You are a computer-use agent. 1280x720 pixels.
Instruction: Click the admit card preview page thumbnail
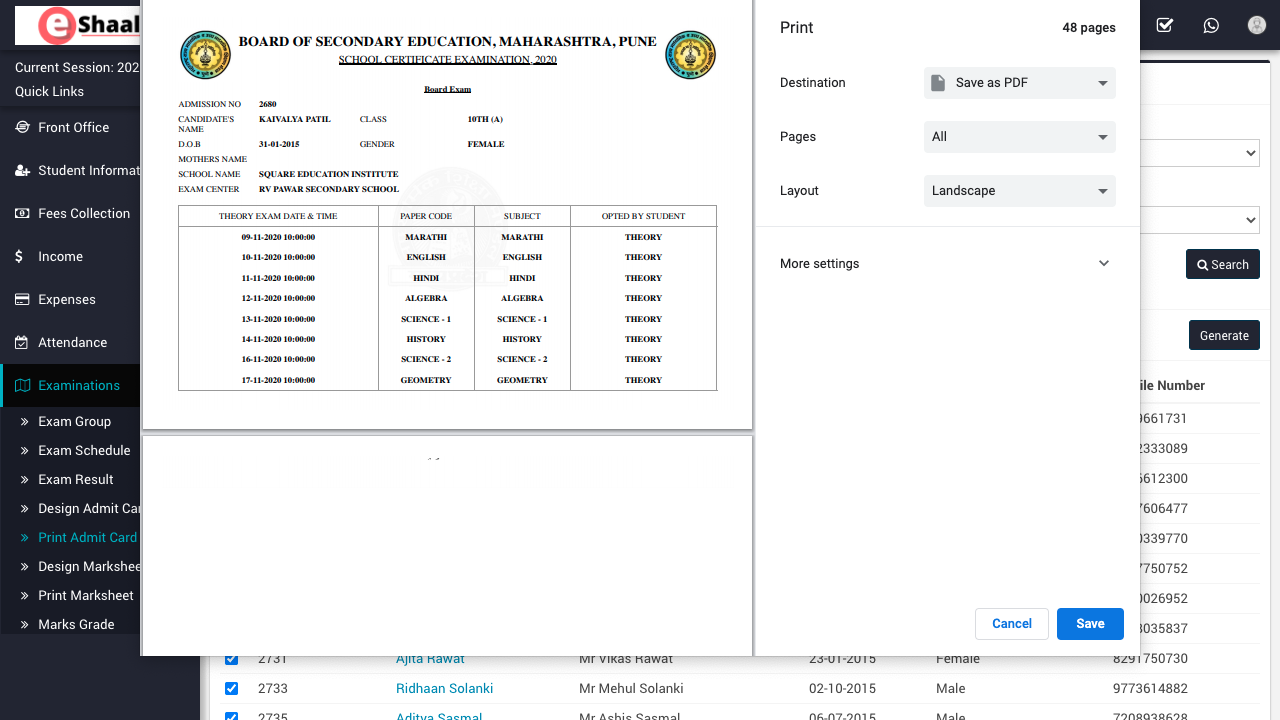(447, 215)
